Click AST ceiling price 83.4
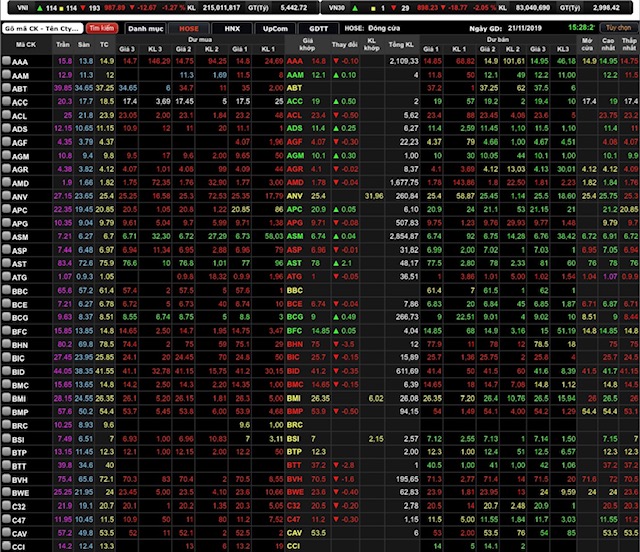 [64, 263]
